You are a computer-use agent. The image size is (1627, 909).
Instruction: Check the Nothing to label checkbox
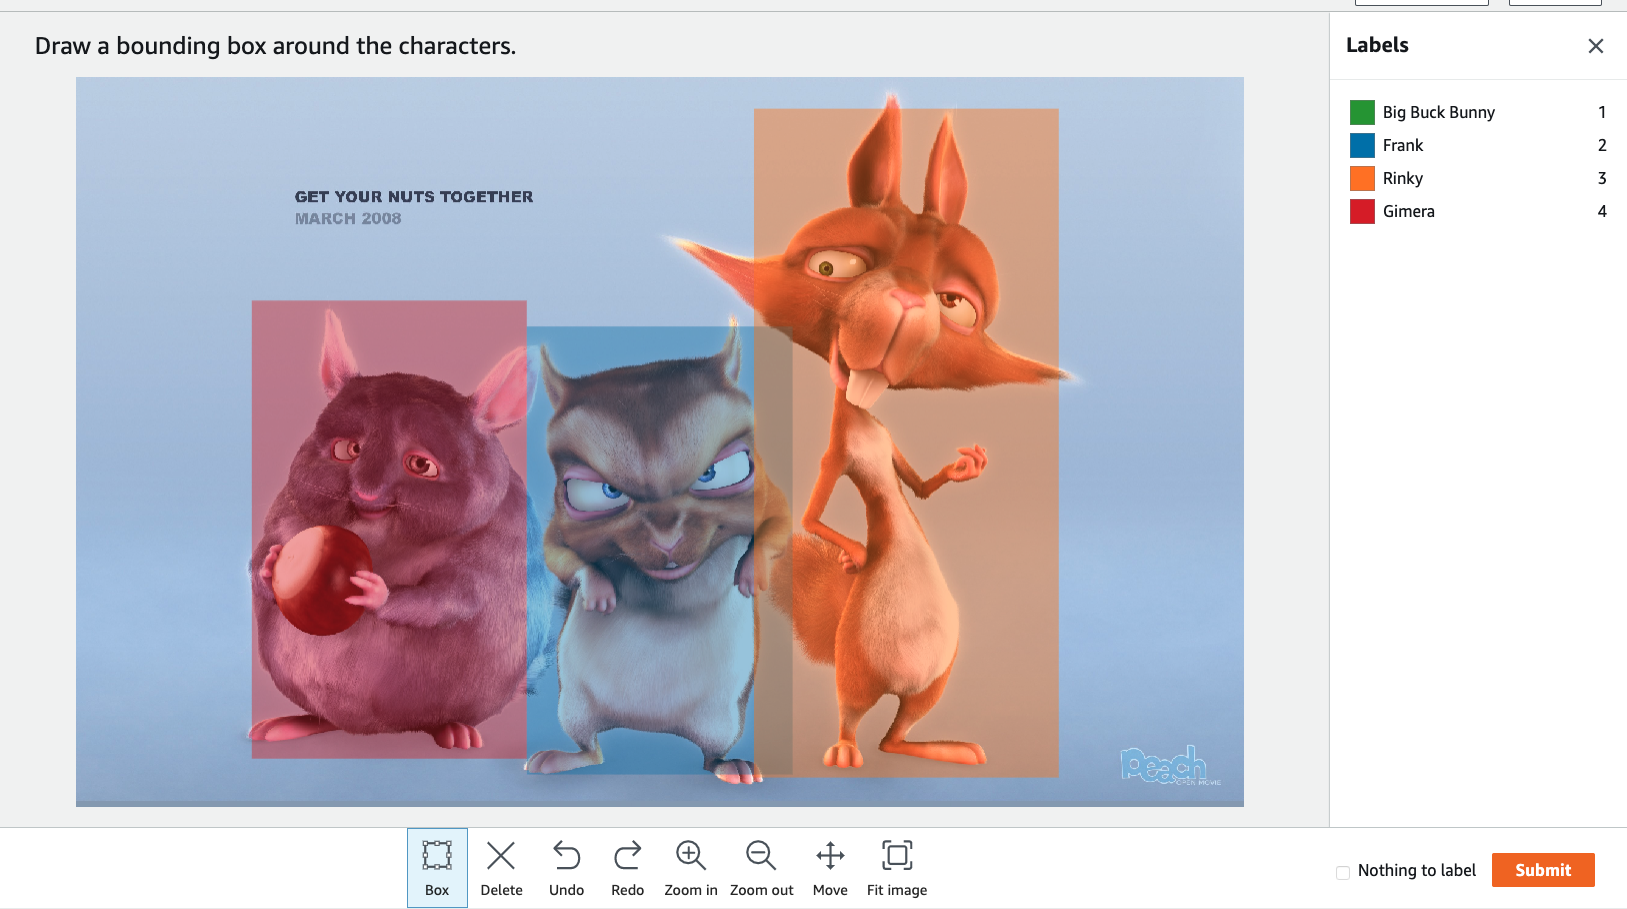[1343, 872]
